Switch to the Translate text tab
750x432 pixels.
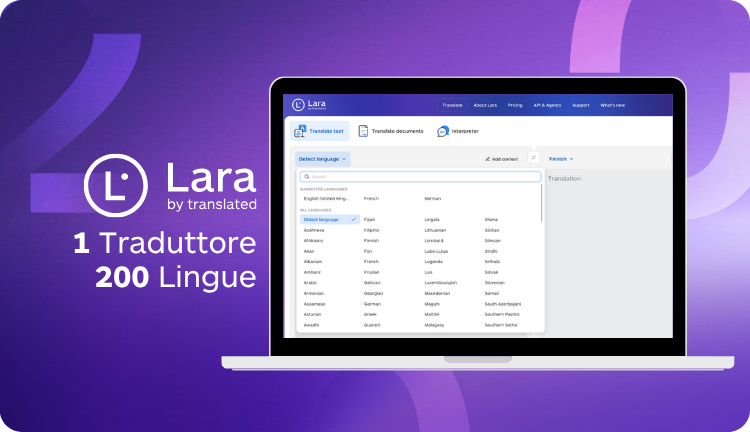320,131
